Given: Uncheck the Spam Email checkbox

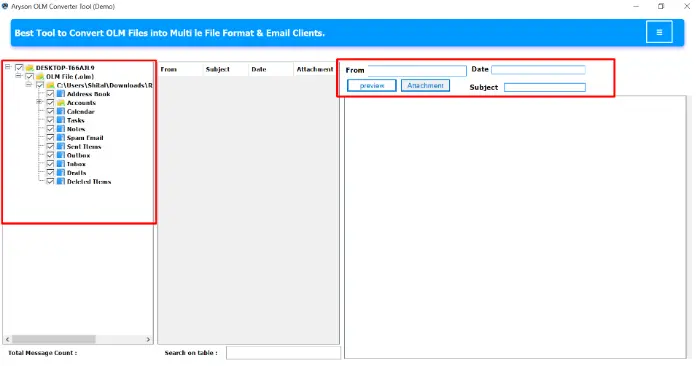Looking at the screenshot, I should 50,138.
